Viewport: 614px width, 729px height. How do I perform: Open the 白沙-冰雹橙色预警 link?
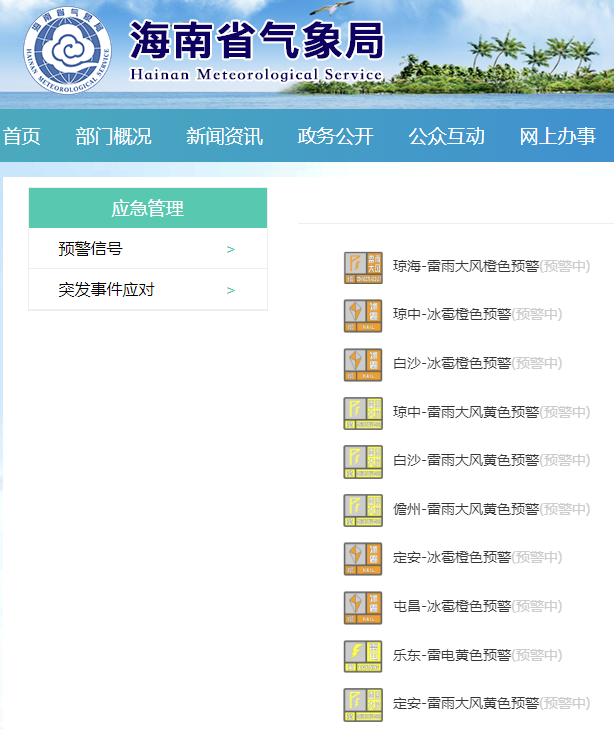[452, 363]
